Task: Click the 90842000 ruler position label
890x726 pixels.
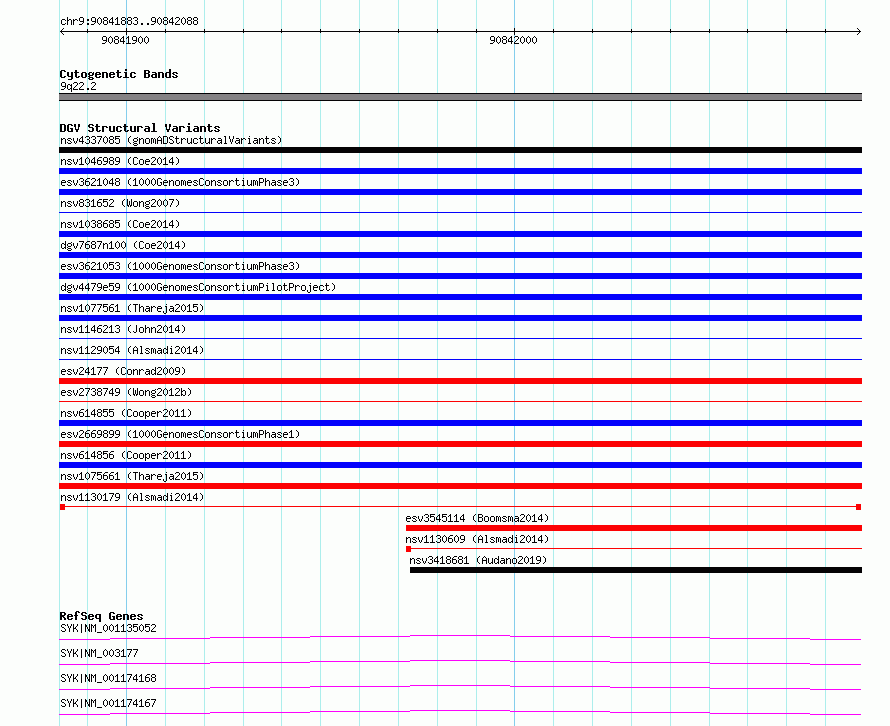Action: point(513,40)
